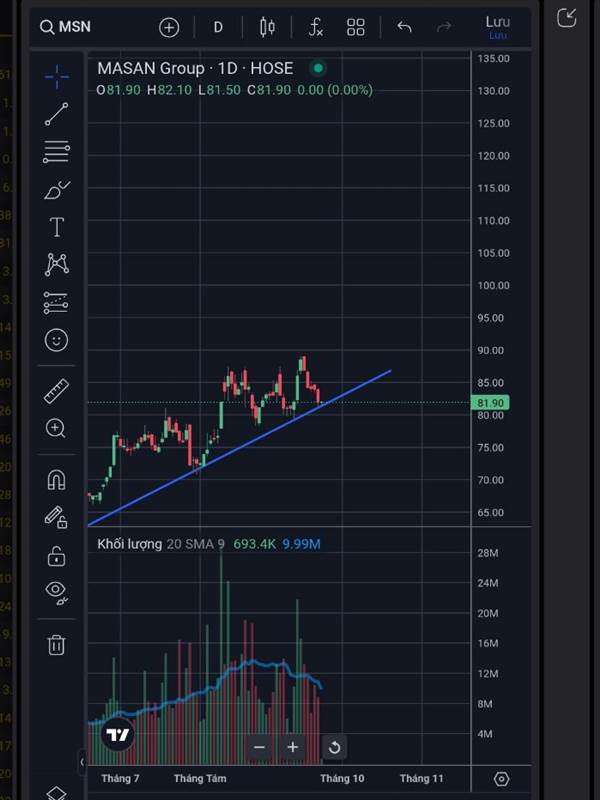Click the collapse arrow icon at top right
Image resolution: width=600 pixels, height=800 pixels.
tap(566, 18)
